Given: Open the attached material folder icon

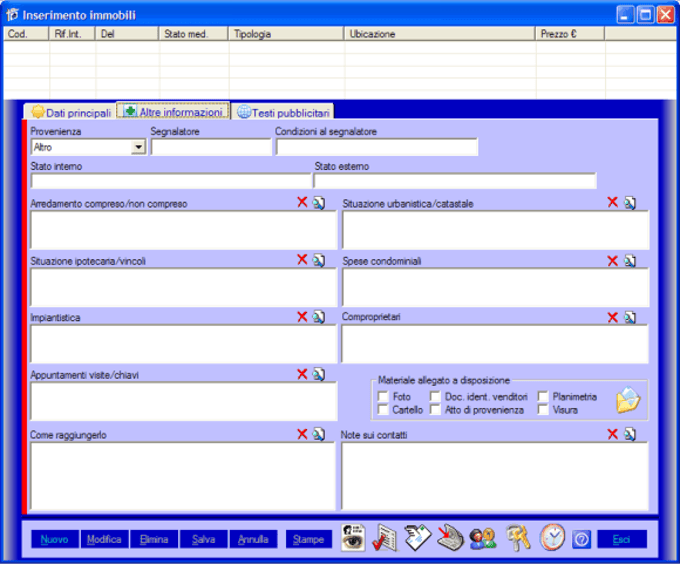Looking at the screenshot, I should [628, 400].
